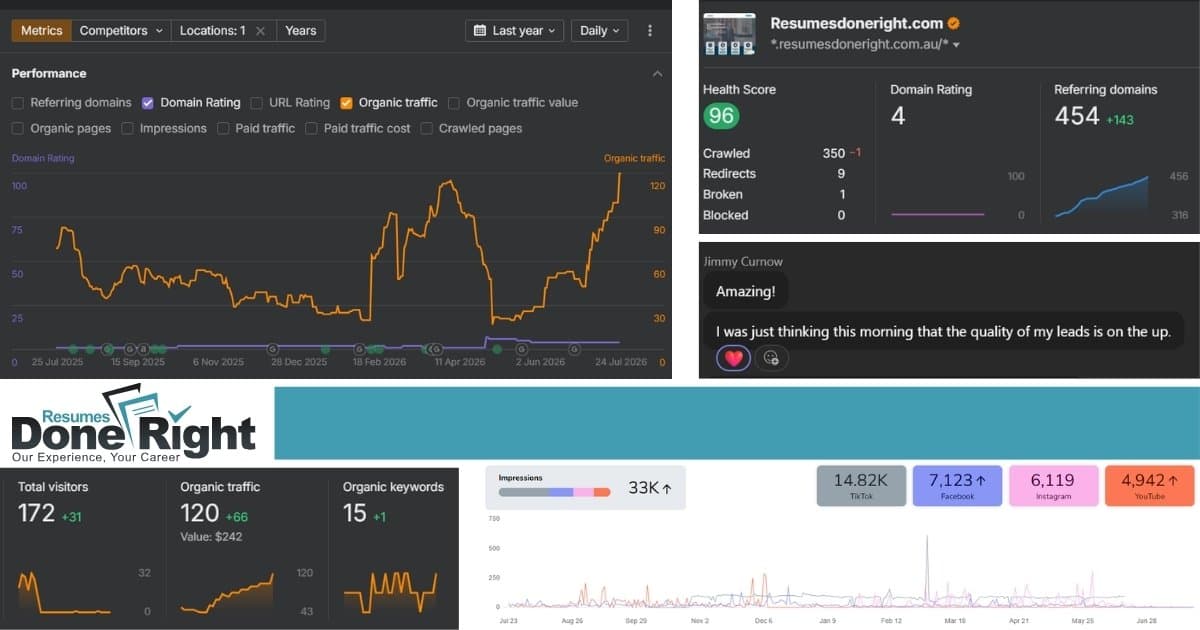The image size is (1200, 630).
Task: Click the Organic keywords sparkline chart
Action: (x=390, y=592)
